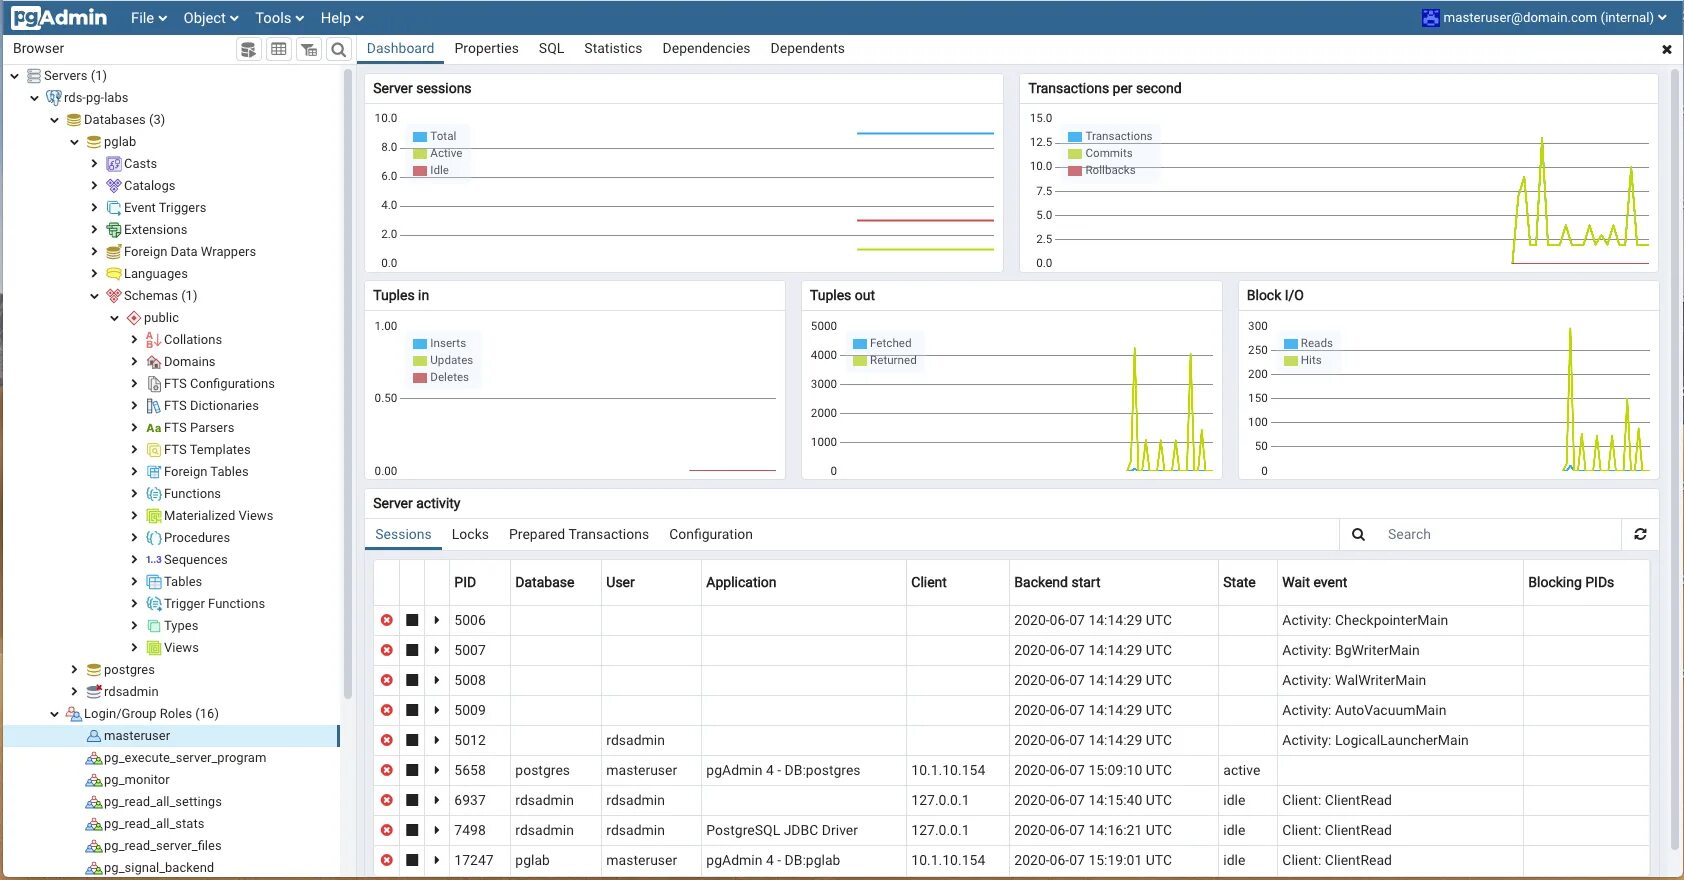Open the File menu
The height and width of the screenshot is (880, 1684).
[x=149, y=18]
